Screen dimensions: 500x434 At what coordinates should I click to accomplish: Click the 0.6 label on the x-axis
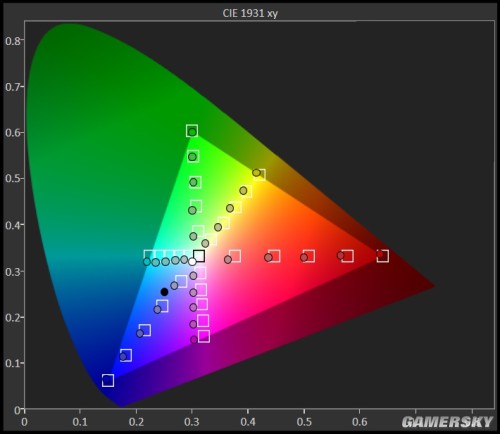tap(360, 422)
